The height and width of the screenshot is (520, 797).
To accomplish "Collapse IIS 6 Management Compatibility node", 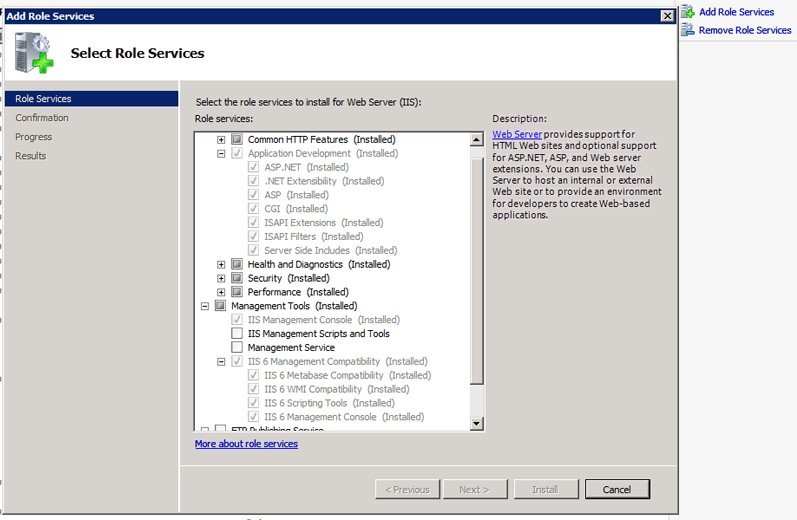I will click(221, 361).
